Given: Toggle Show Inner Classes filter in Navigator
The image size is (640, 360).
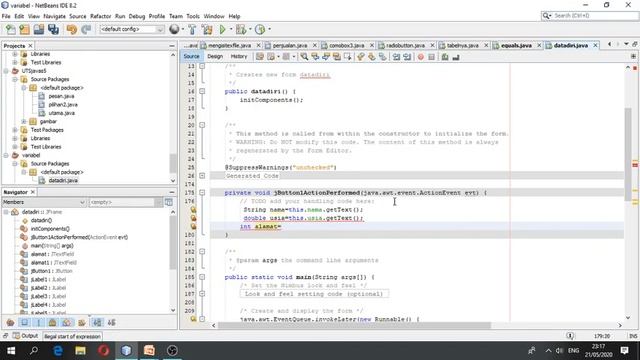Looking at the screenshot, I should point(67,322).
